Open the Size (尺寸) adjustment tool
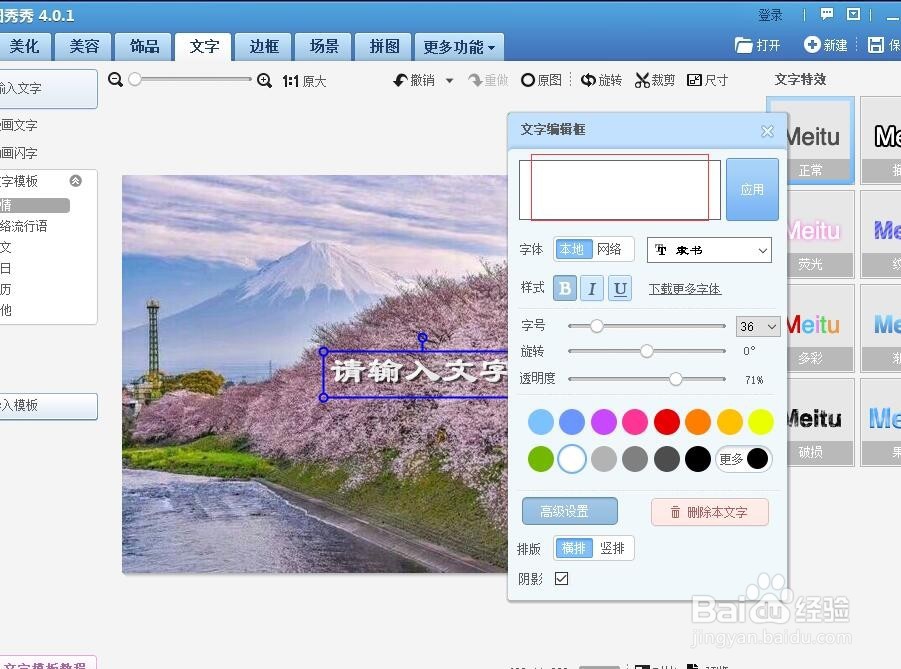The image size is (901, 669). click(x=707, y=80)
